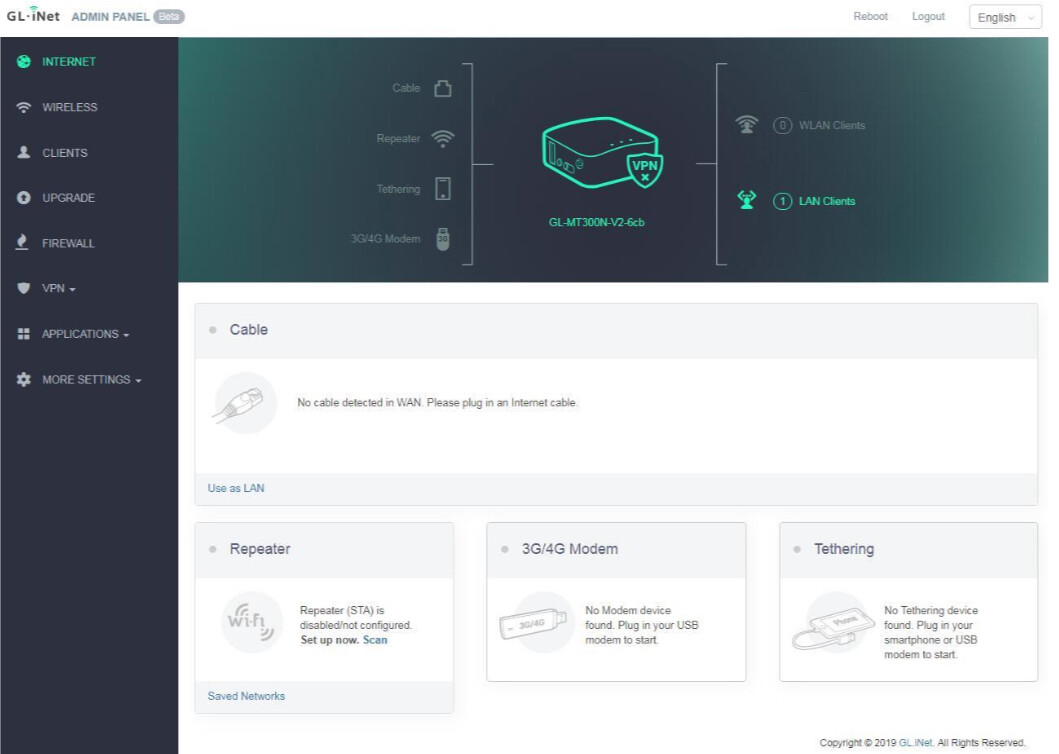
Task: Click the tethered phone illustration
Action: [834, 622]
